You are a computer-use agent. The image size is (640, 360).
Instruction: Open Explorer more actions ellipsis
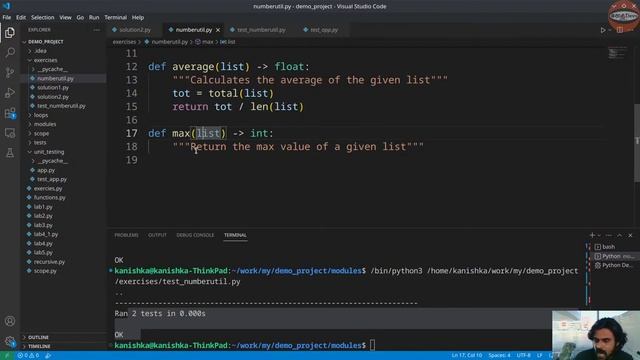[96, 30]
